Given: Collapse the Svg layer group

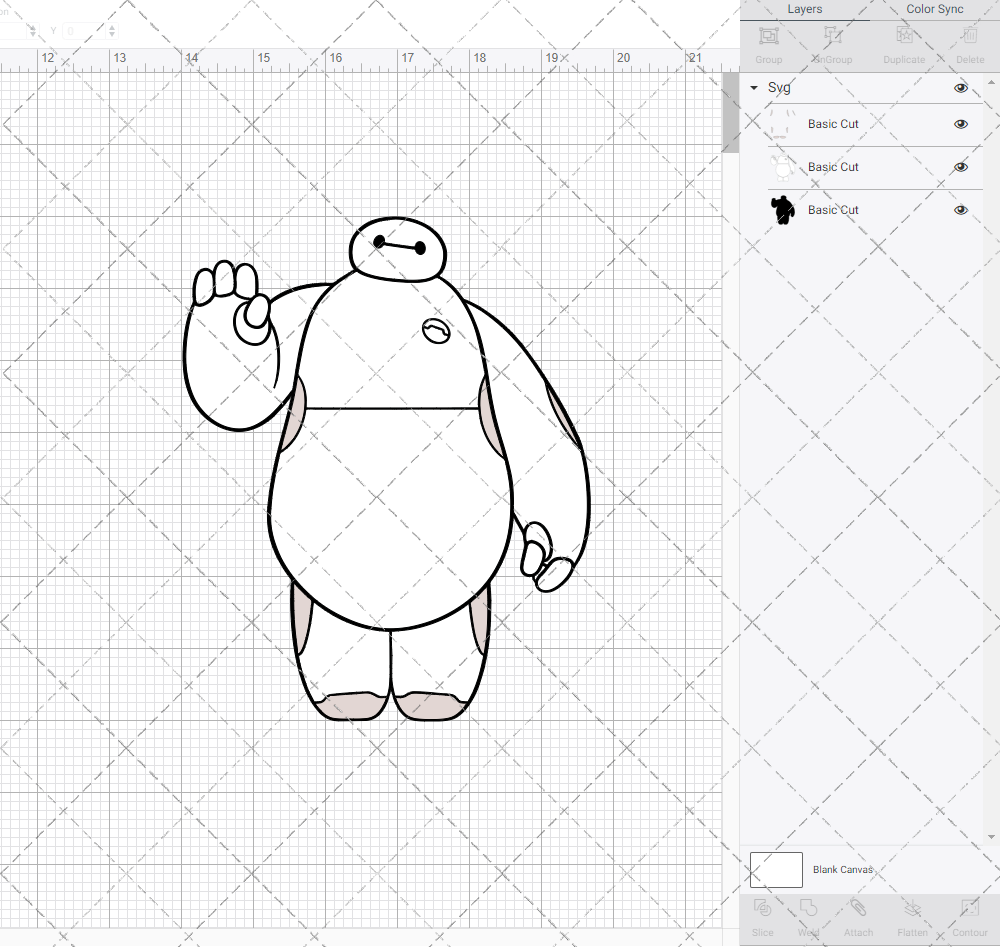Looking at the screenshot, I should tap(754, 87).
